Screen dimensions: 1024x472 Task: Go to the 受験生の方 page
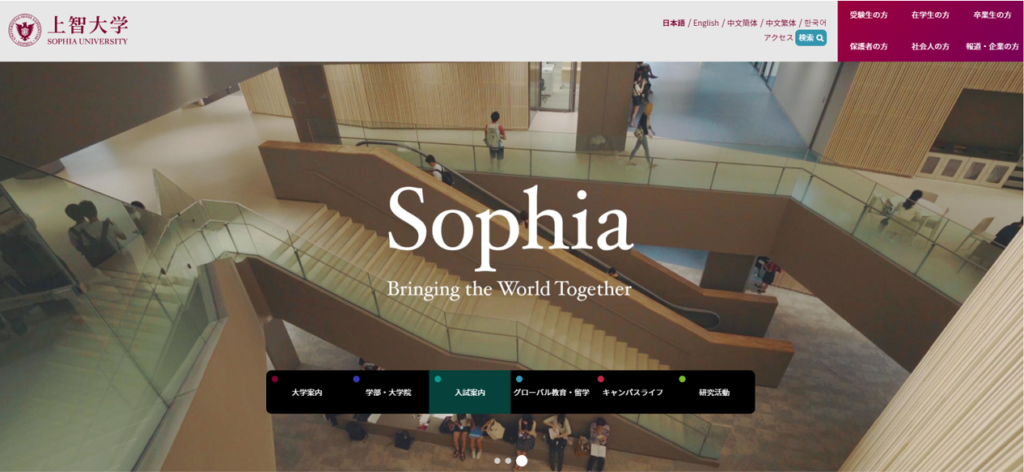coord(869,15)
